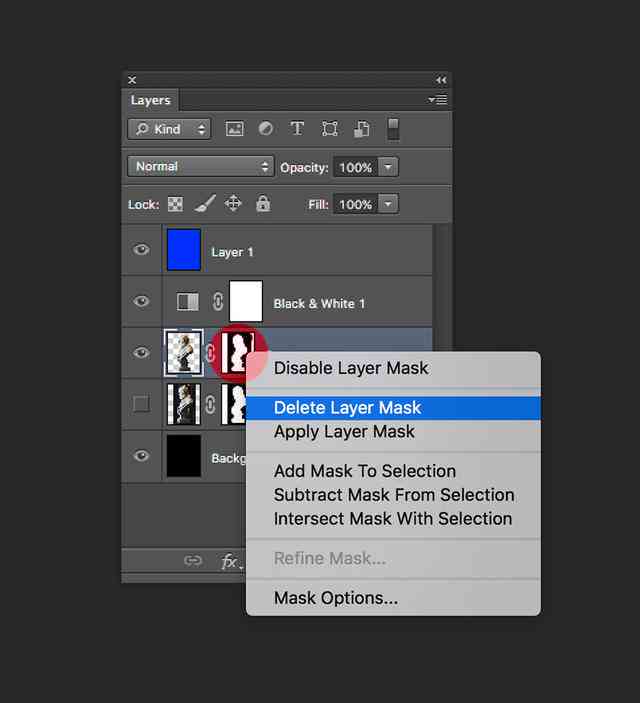Select the Layers tab
640x703 pixels.
click(151, 100)
